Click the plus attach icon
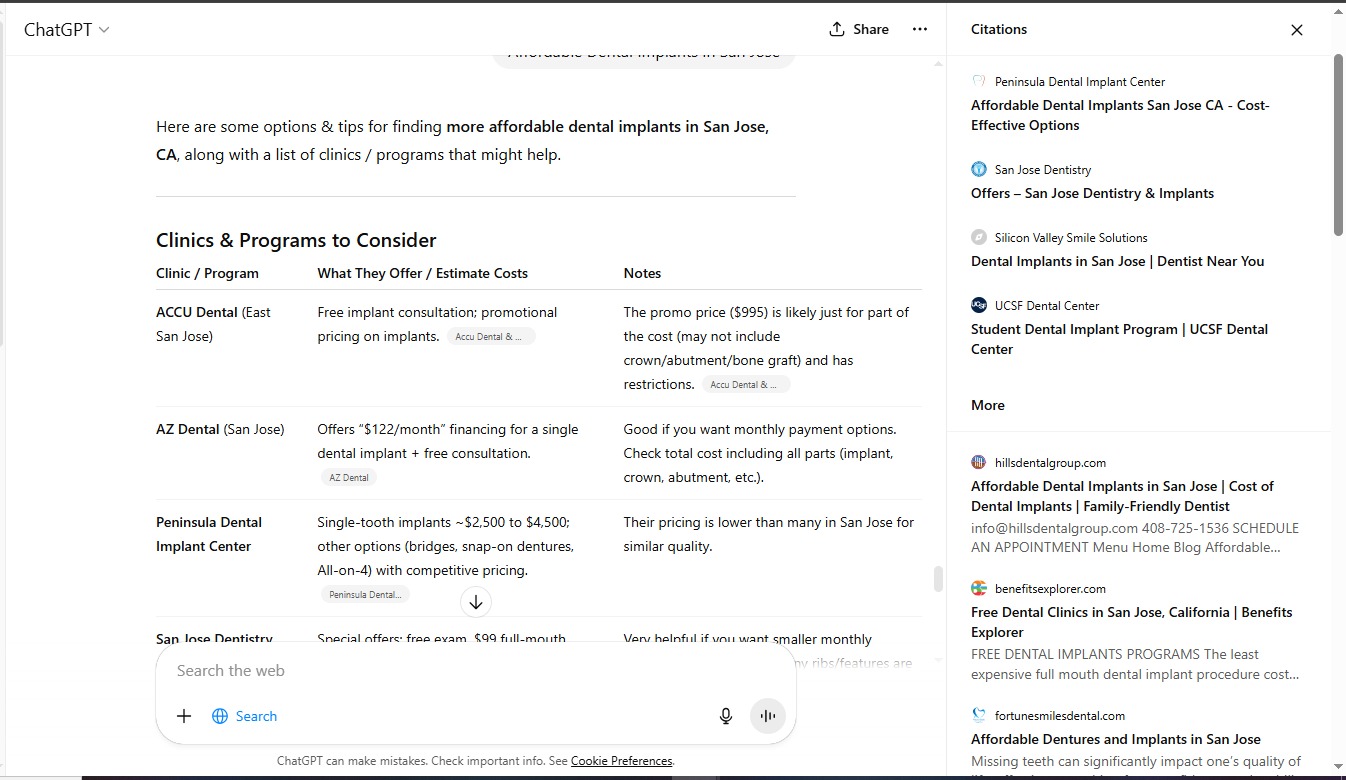This screenshot has height=780, width=1346. tap(184, 716)
